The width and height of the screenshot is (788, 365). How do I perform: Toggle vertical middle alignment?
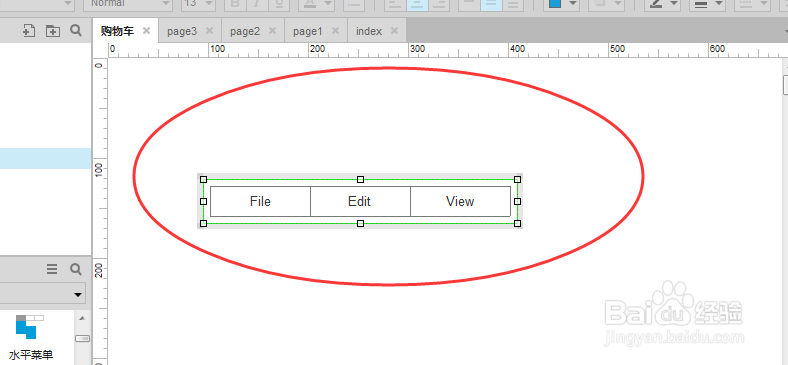click(491, 4)
